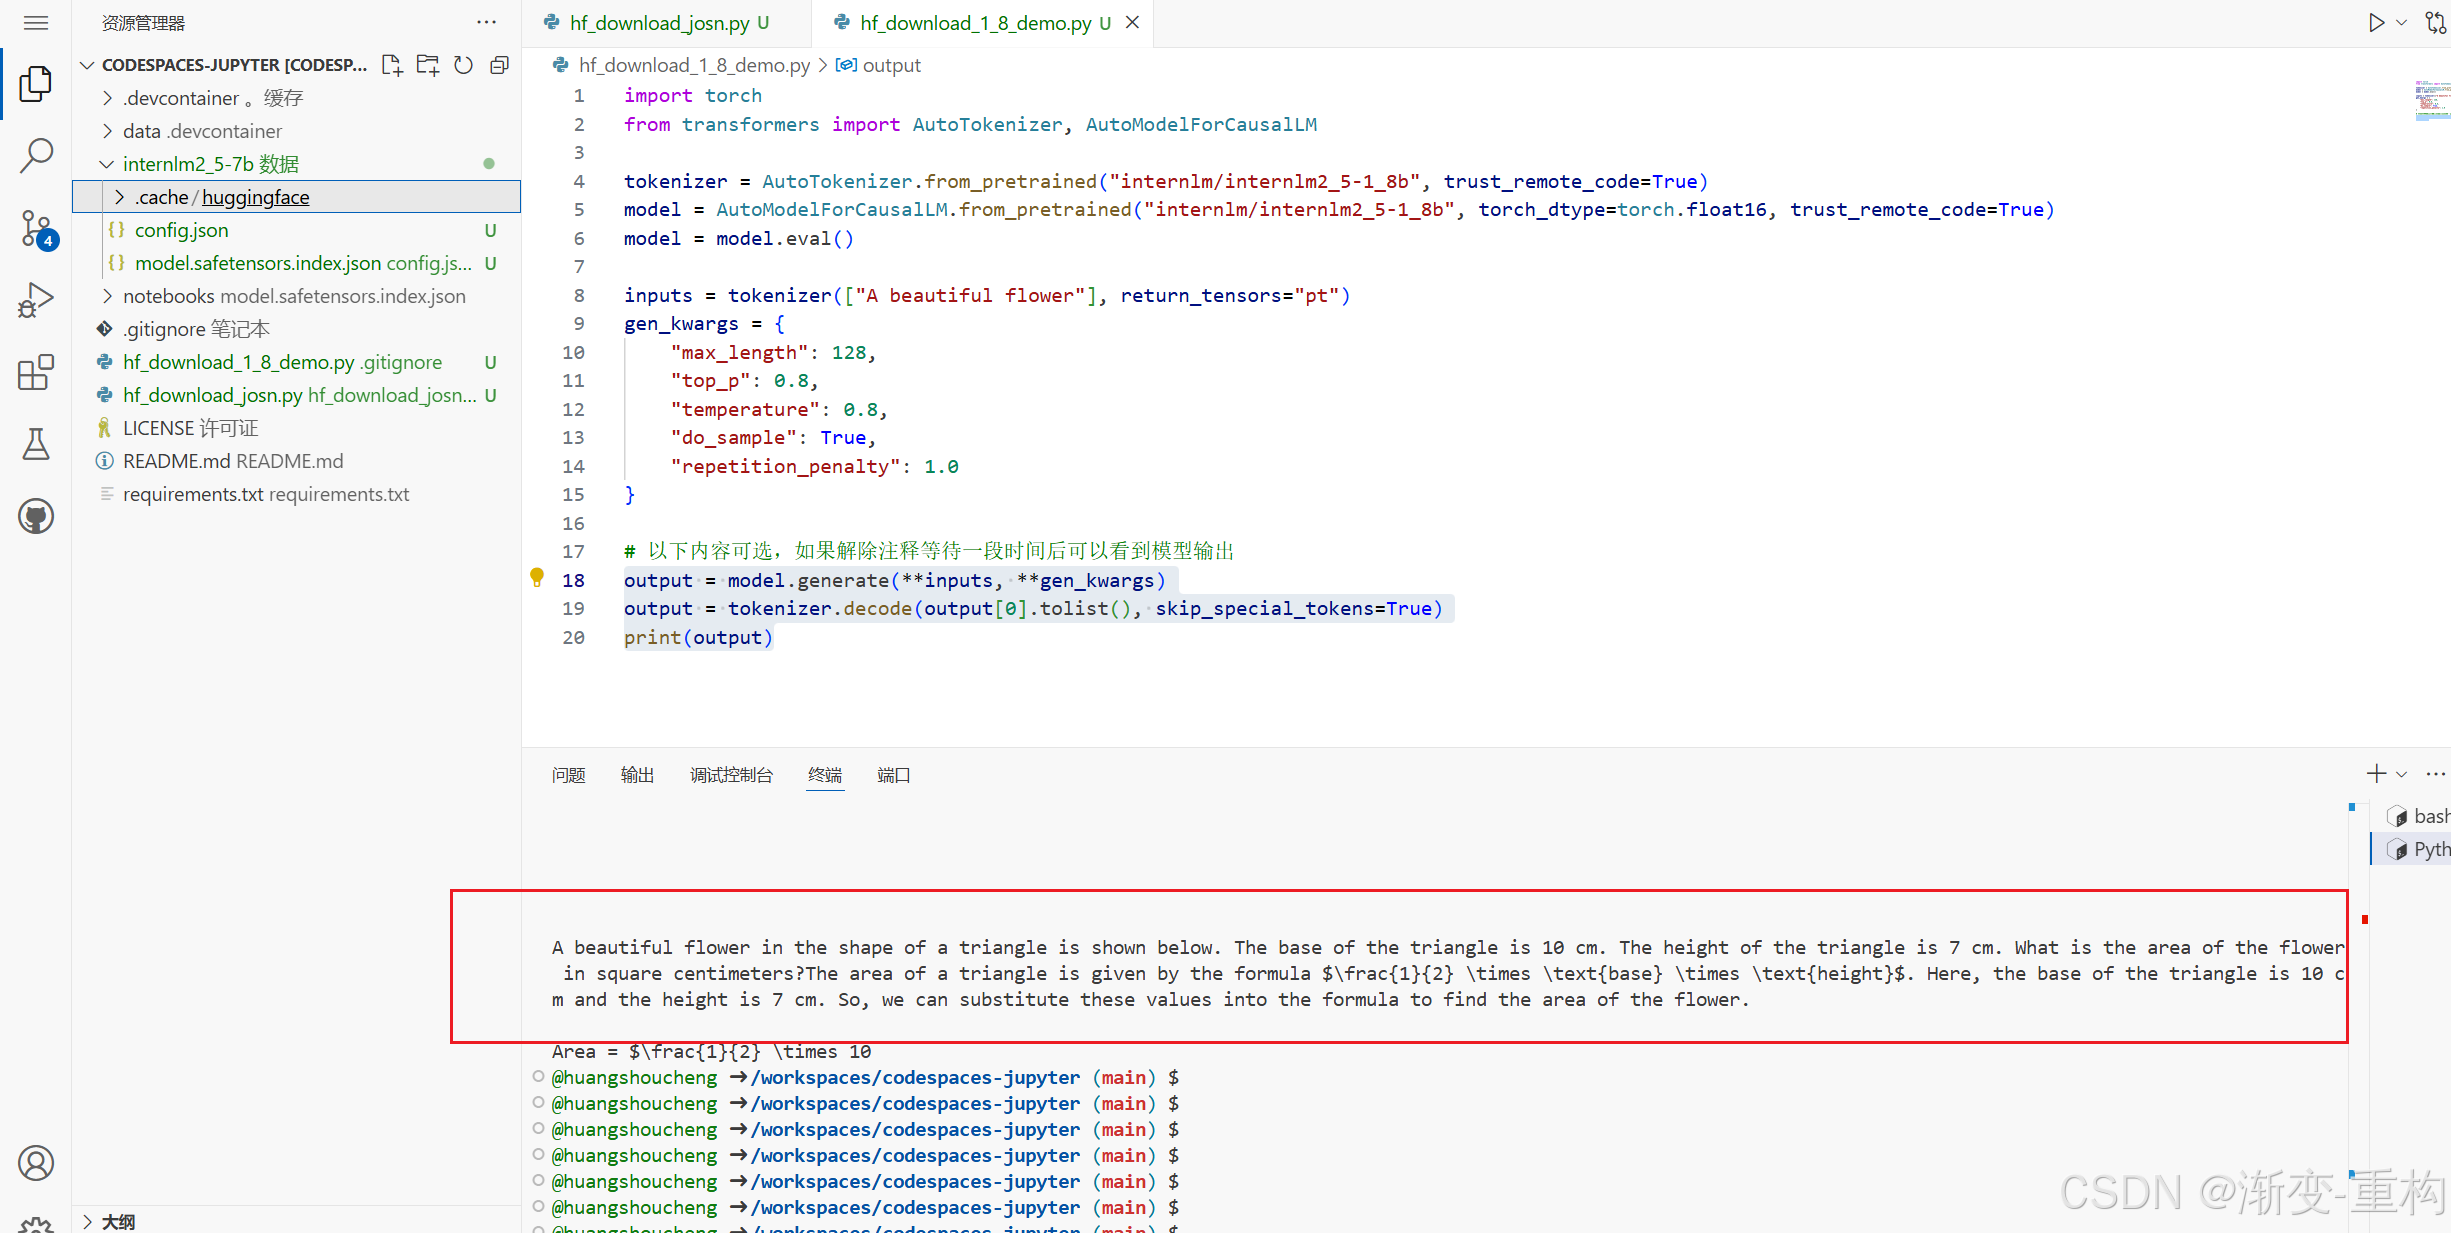Switch to the 输出 panel tab
Viewport: 2451px width, 1233px height.
click(637, 775)
